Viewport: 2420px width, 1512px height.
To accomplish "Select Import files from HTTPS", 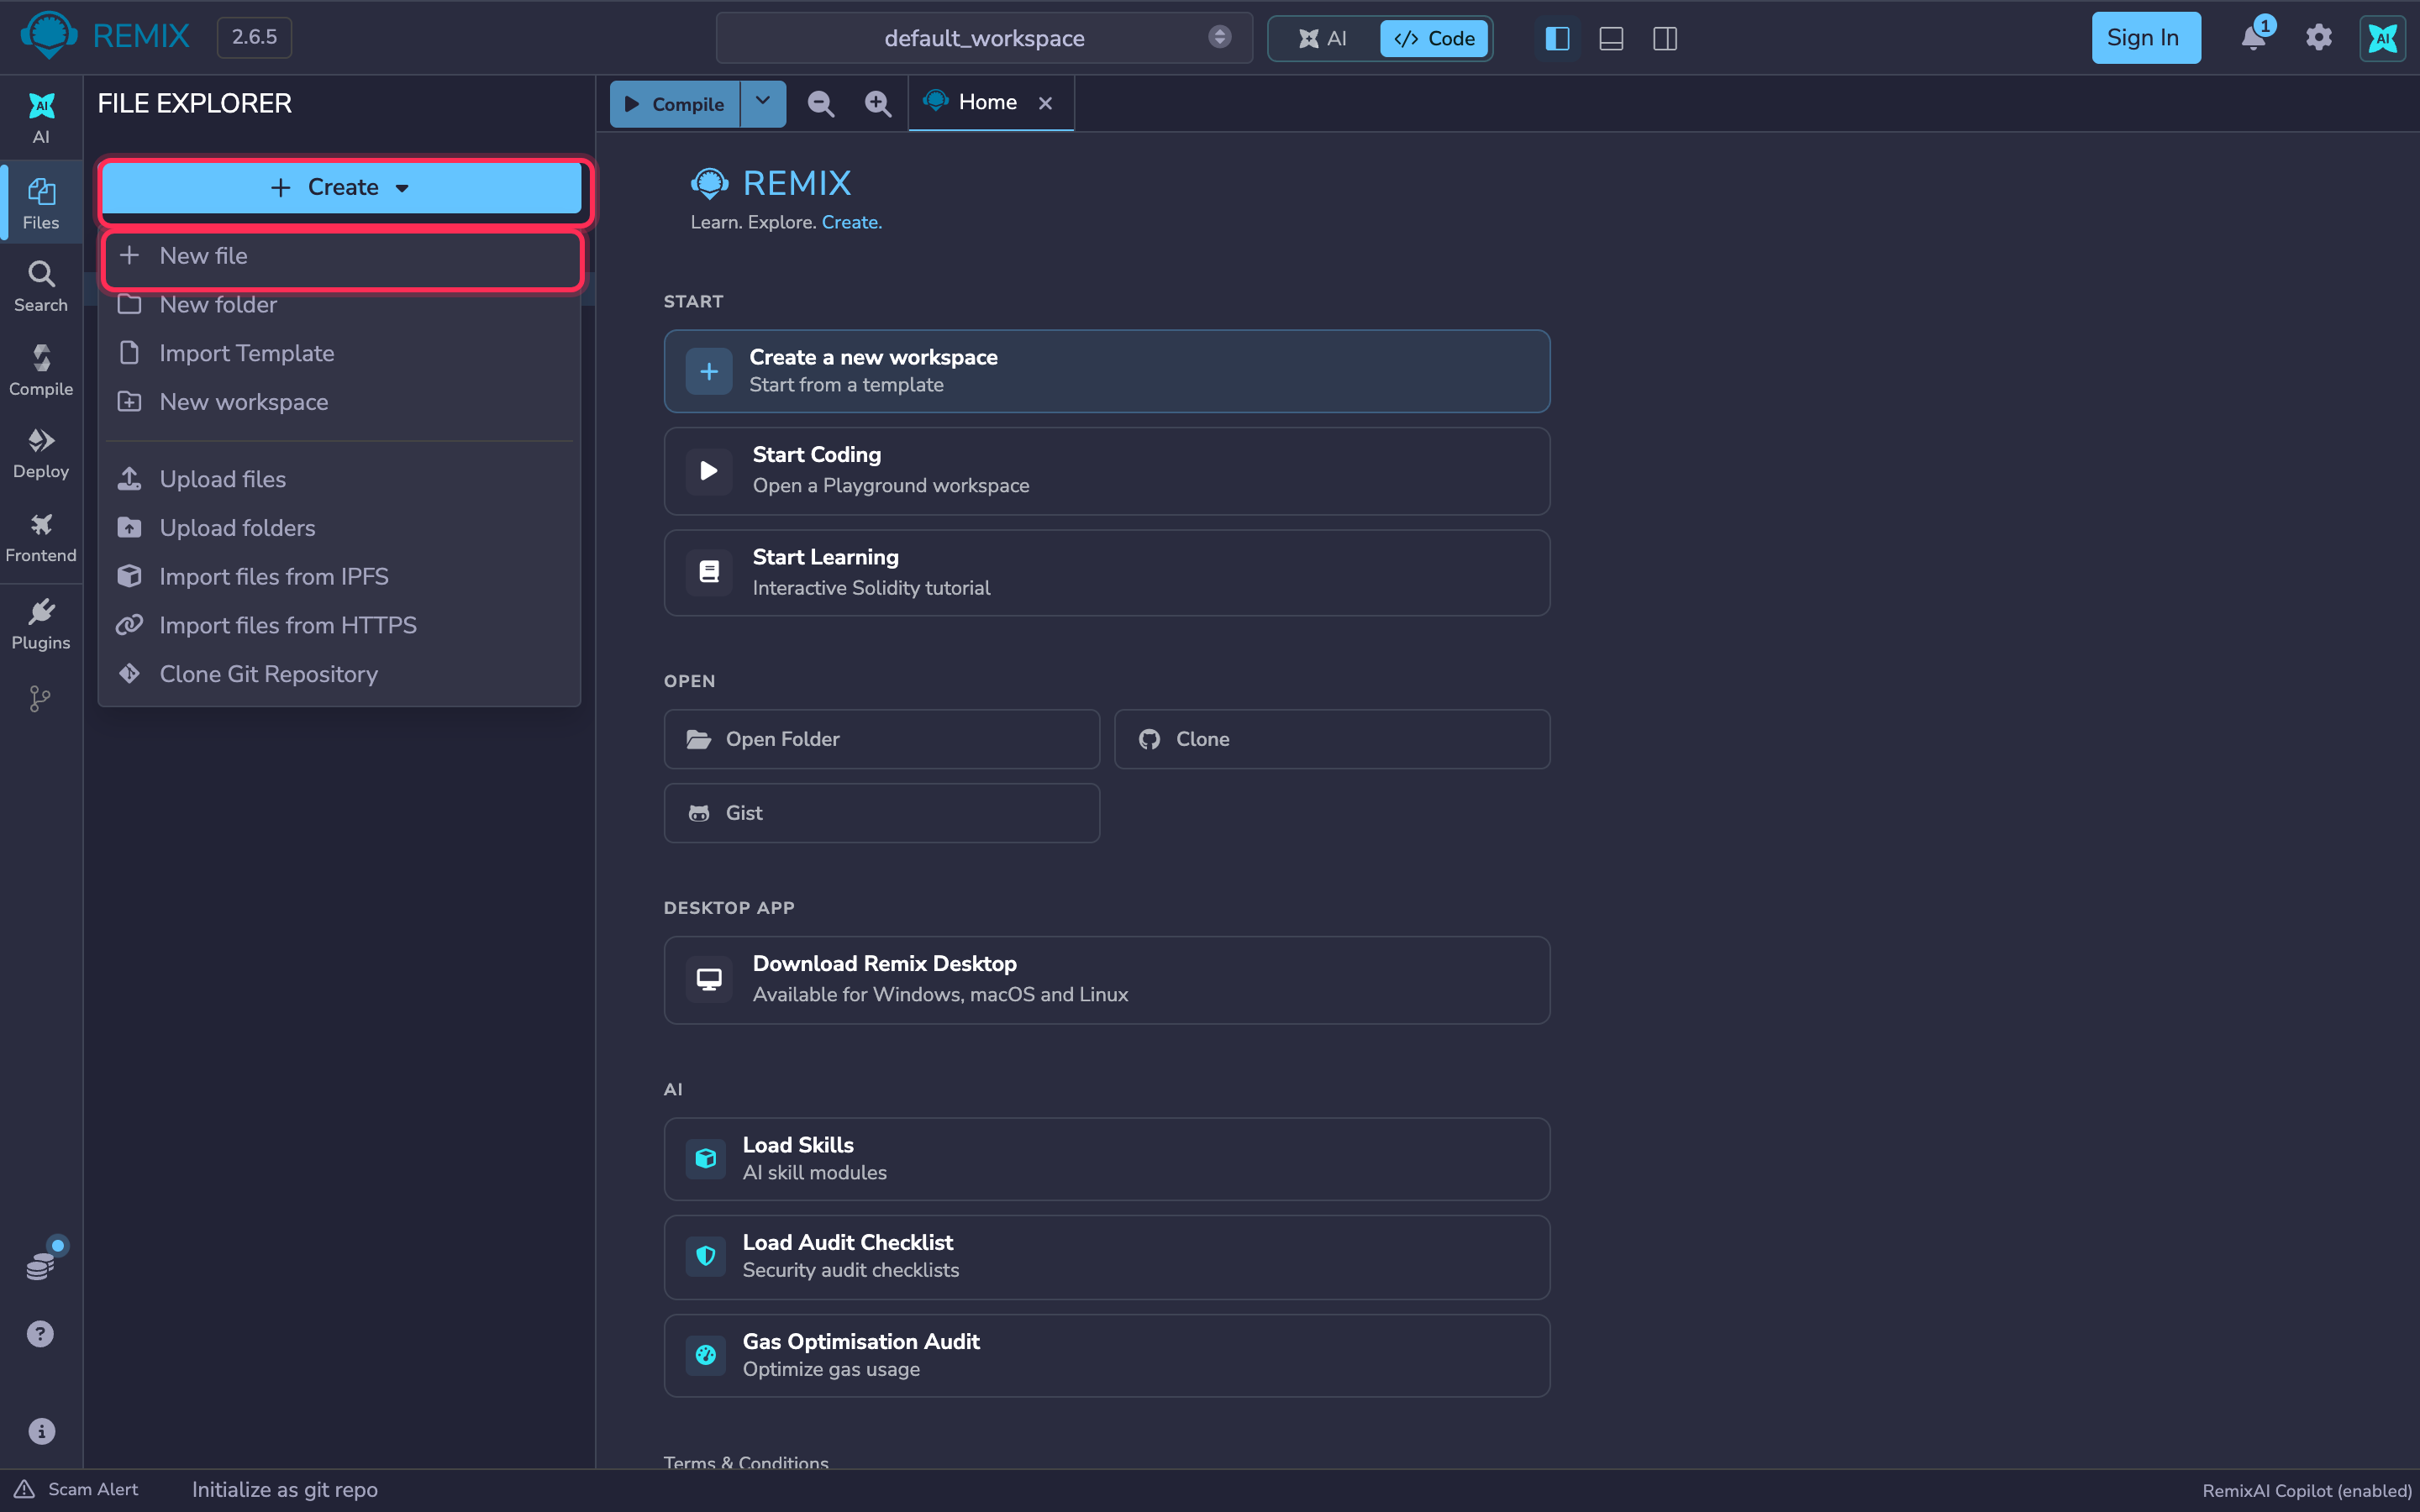I will [341, 625].
